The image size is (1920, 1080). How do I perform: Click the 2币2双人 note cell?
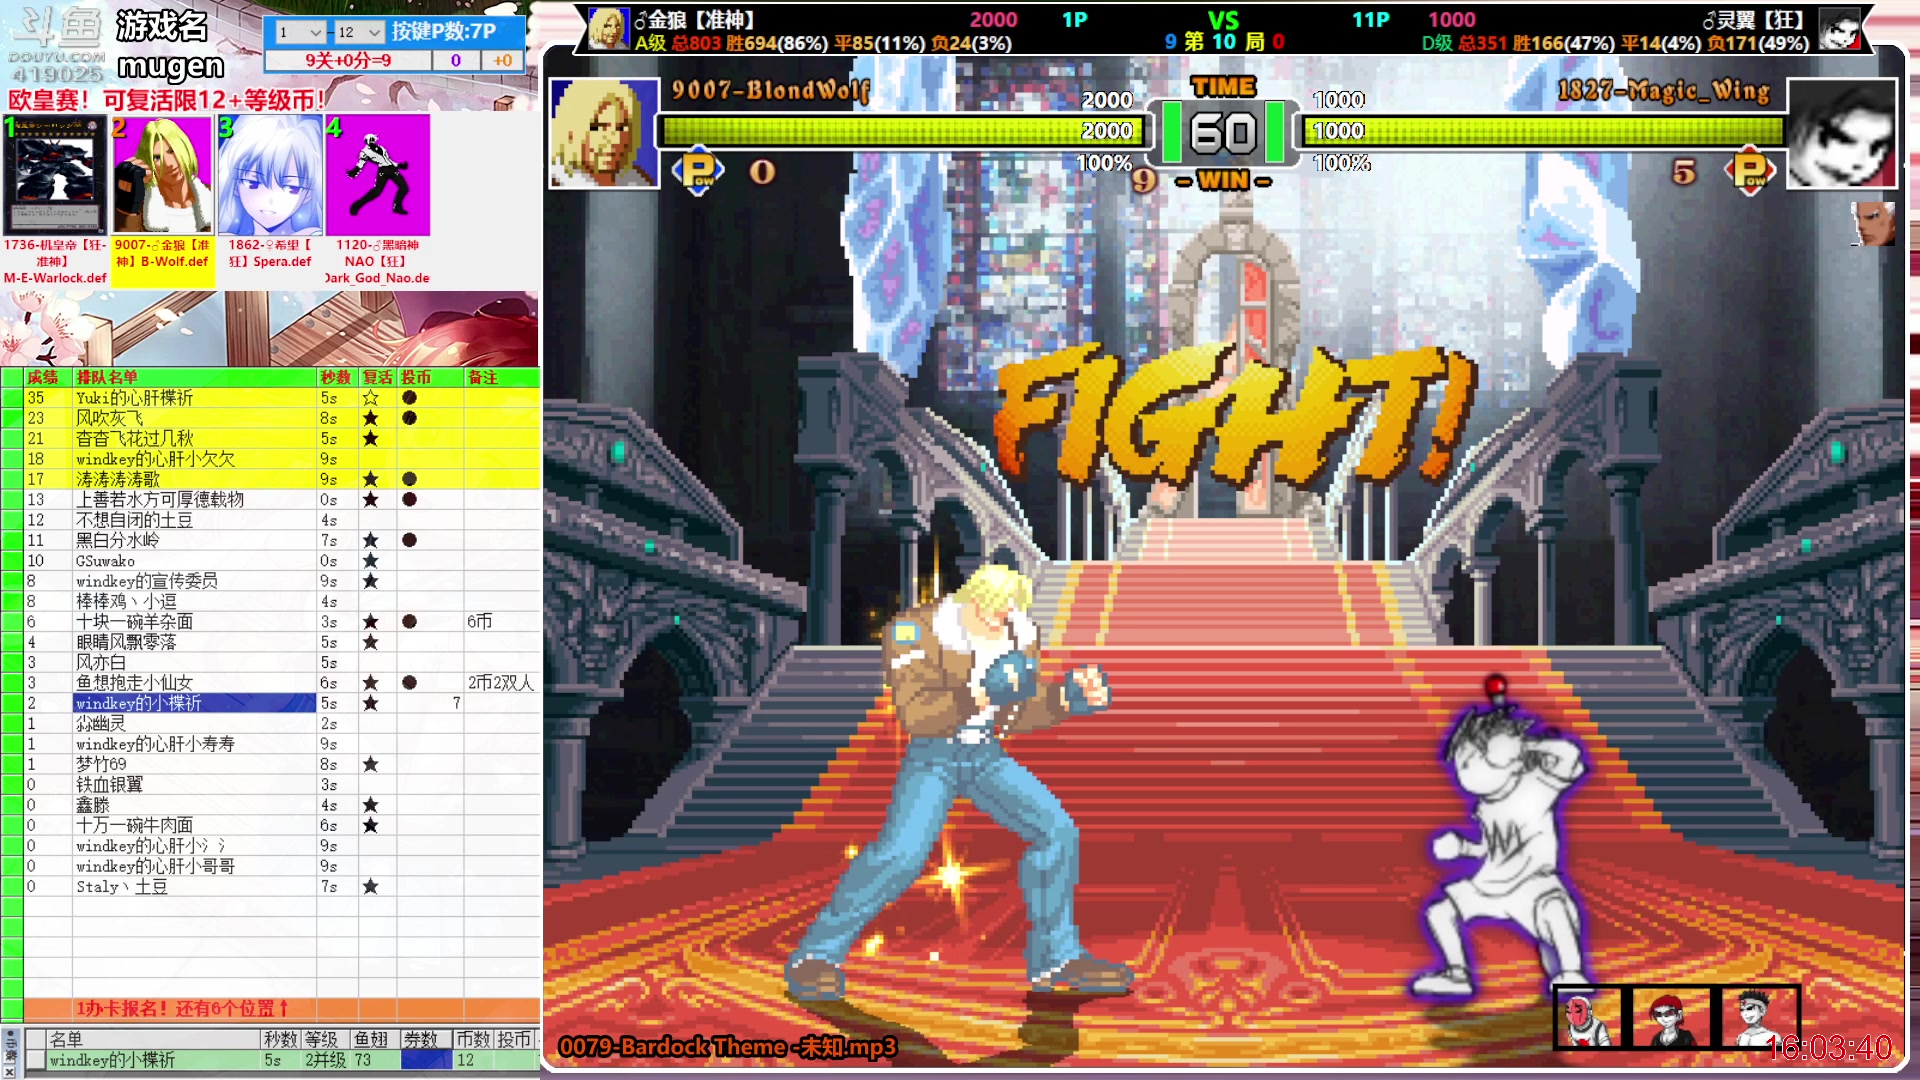(x=501, y=682)
